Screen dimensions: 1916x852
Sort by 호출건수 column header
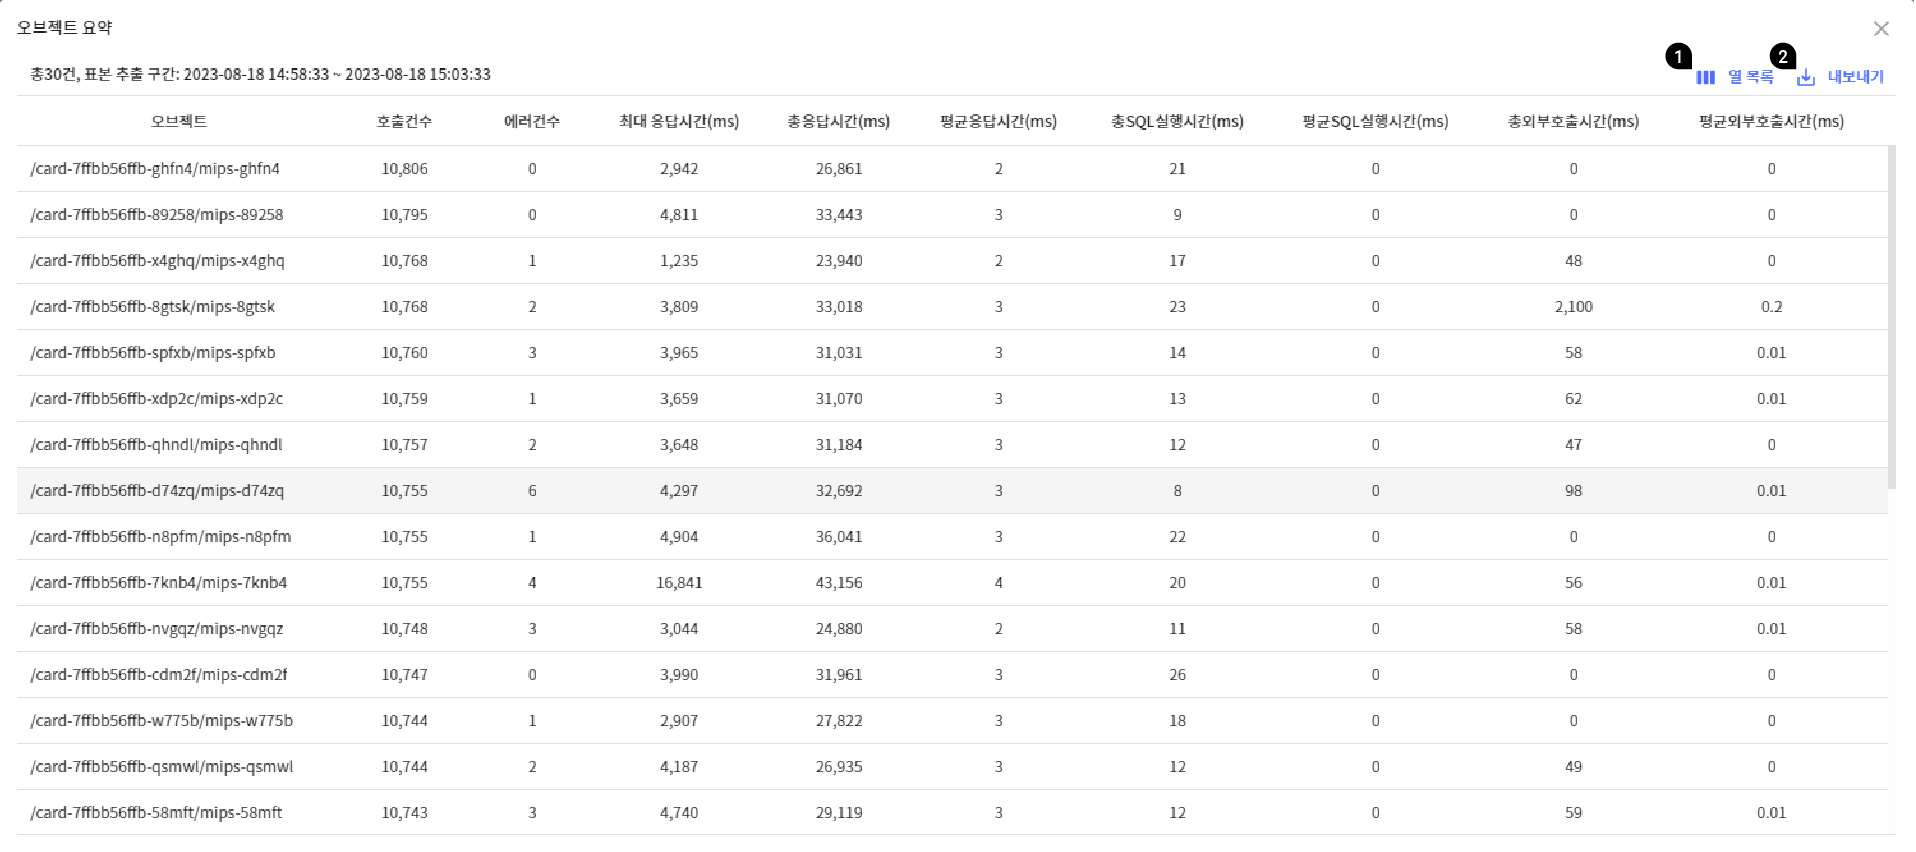(x=404, y=121)
